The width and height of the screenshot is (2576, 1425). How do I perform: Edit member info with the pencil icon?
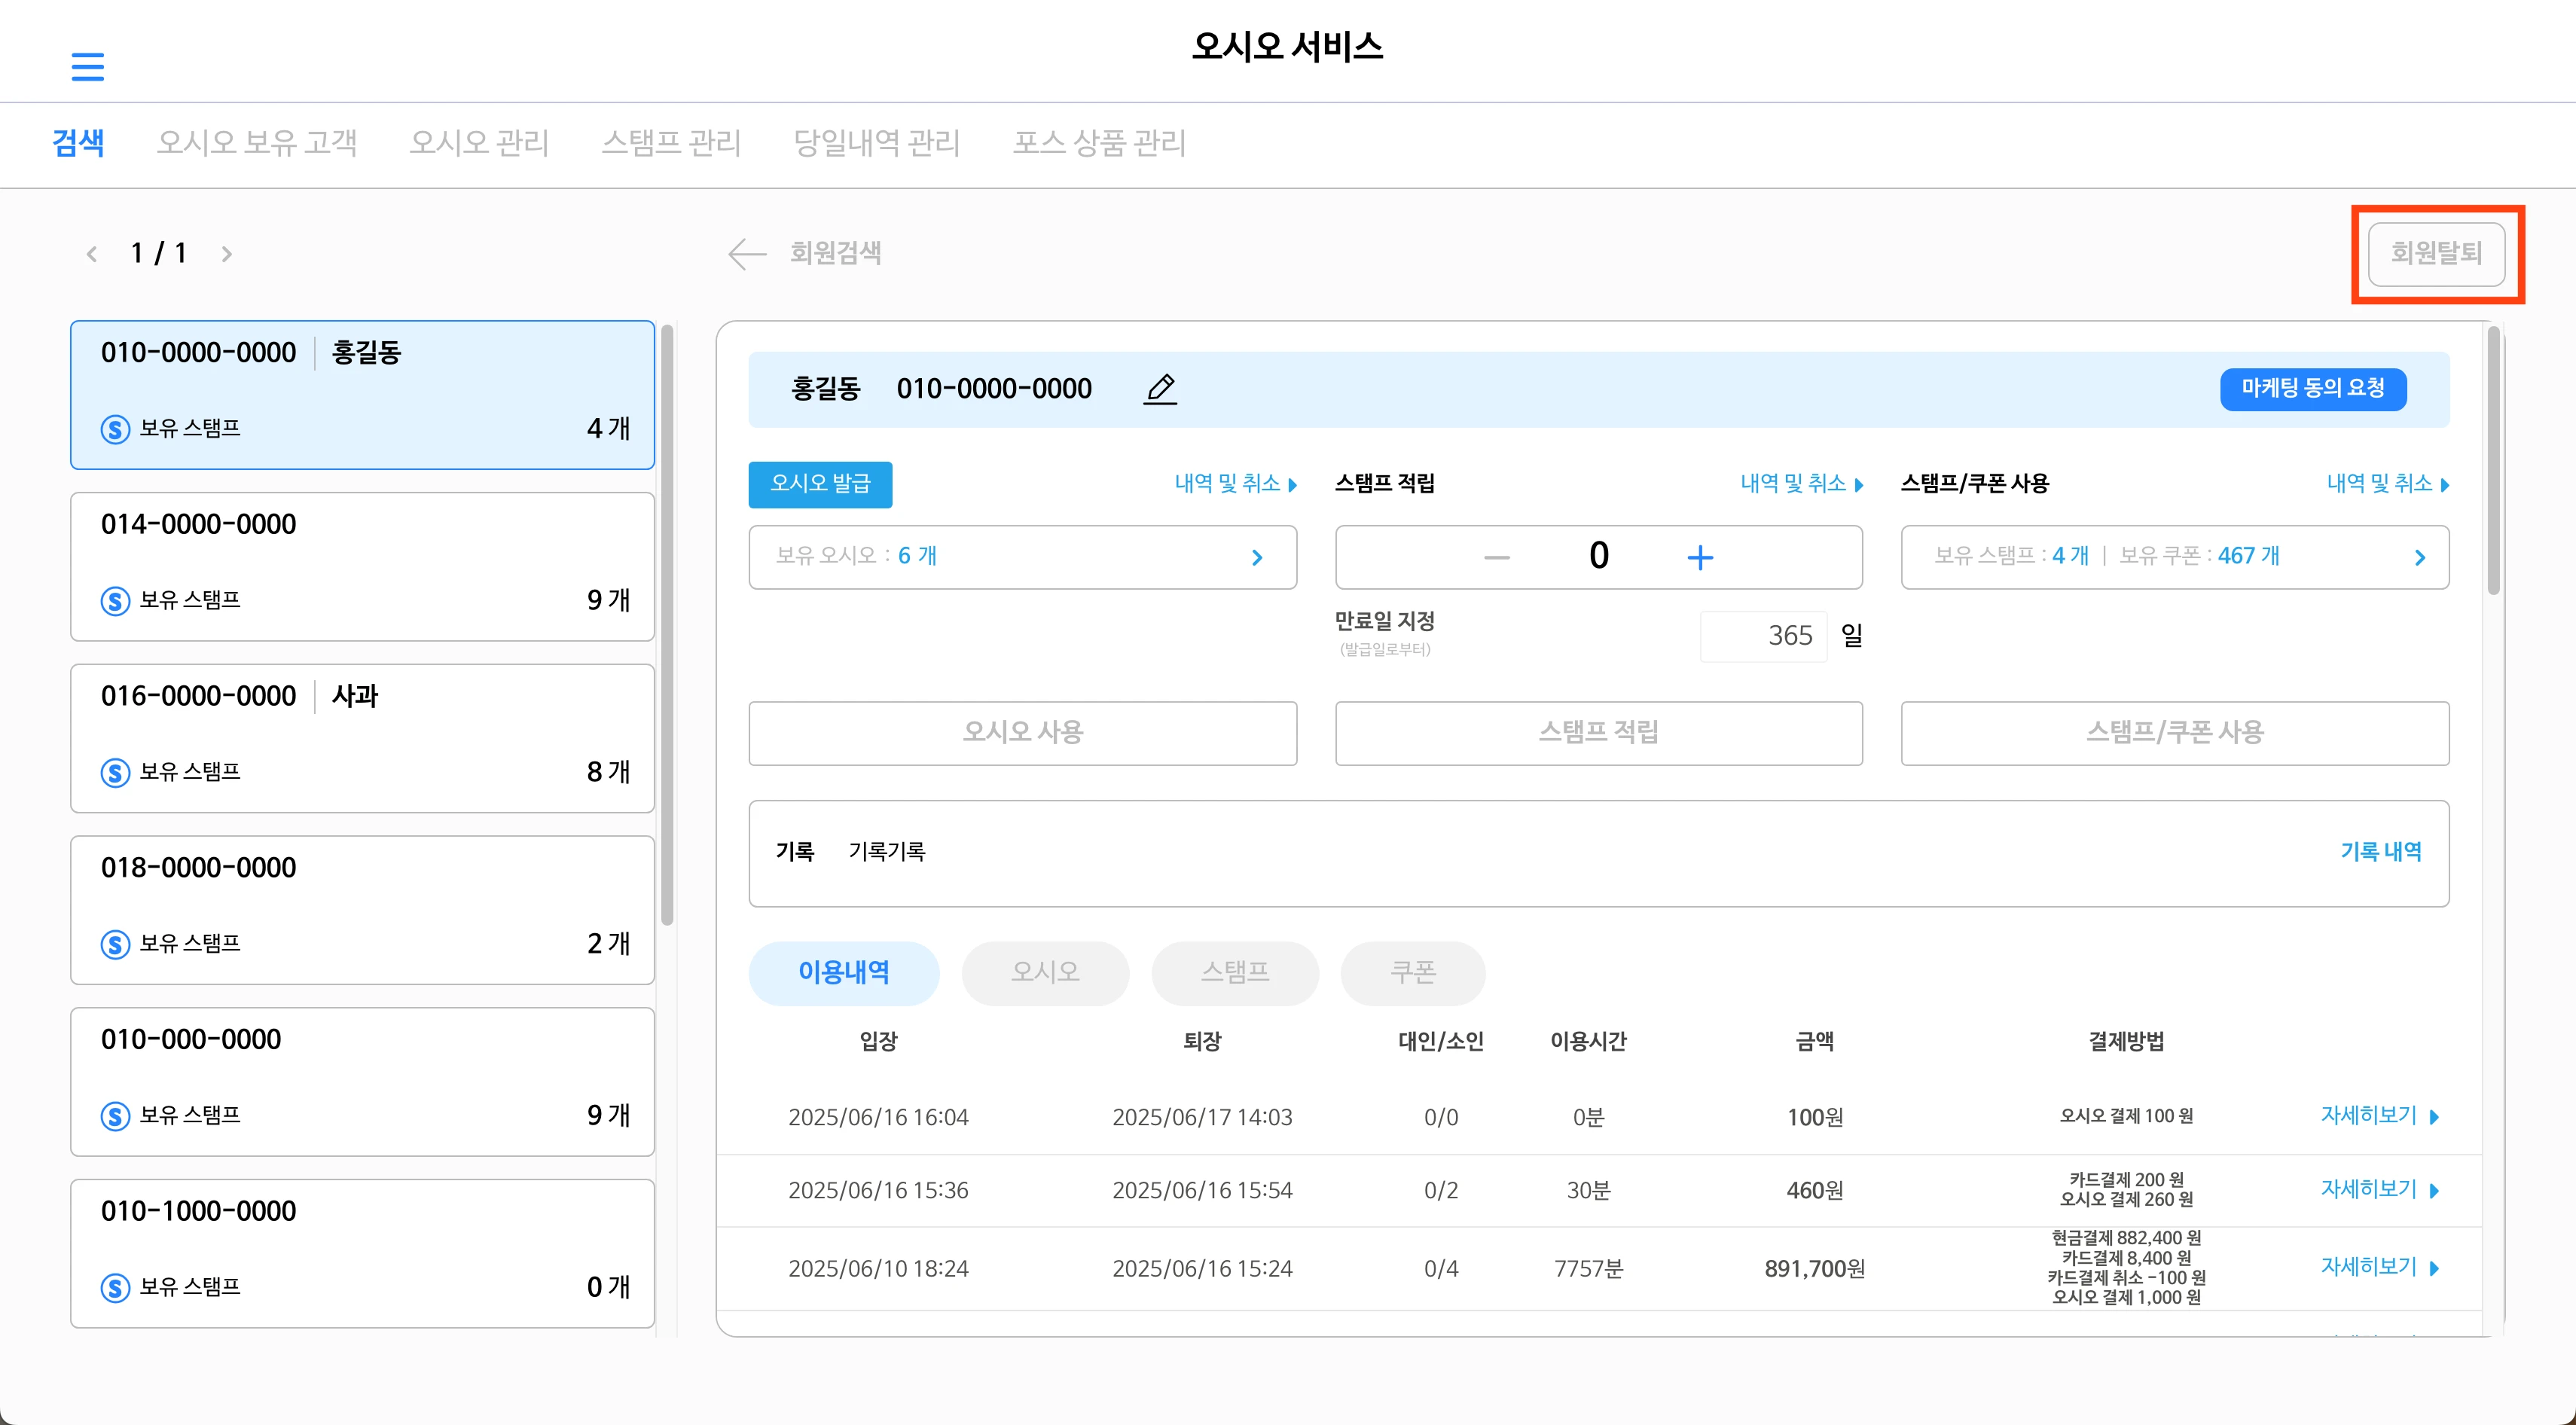[1160, 388]
